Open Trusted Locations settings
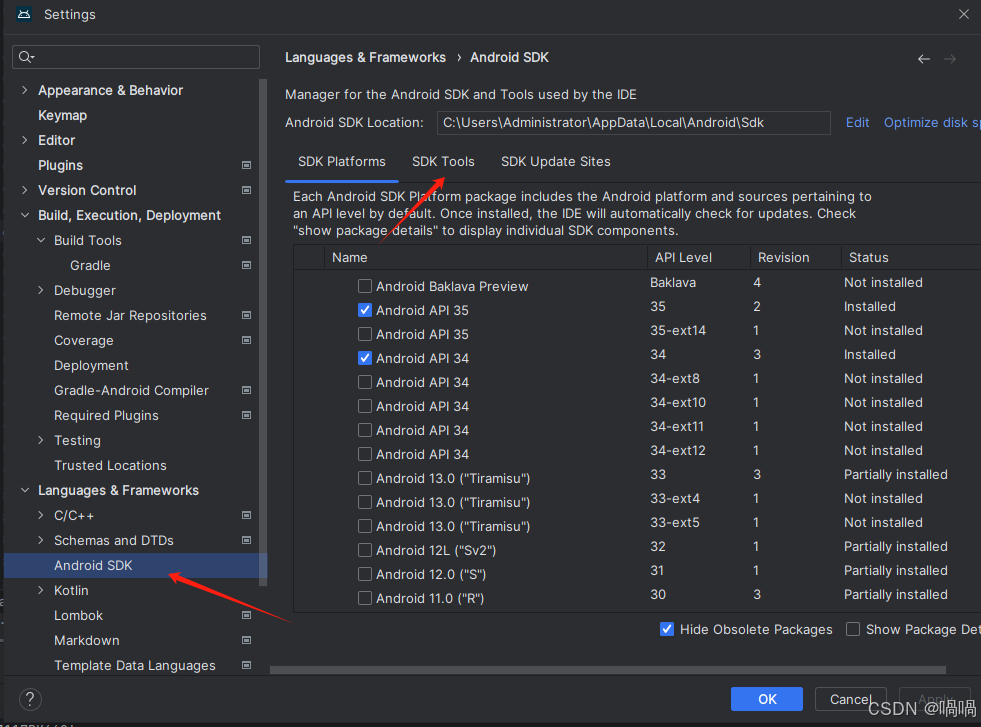981x727 pixels. tap(110, 465)
